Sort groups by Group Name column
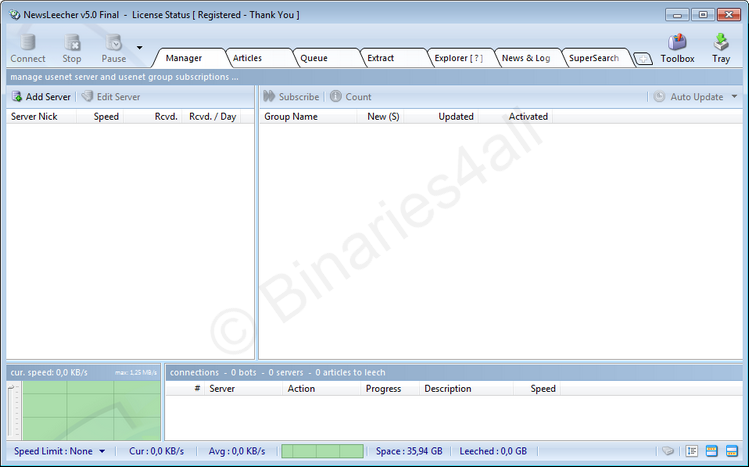The width and height of the screenshot is (749, 467). (308, 117)
